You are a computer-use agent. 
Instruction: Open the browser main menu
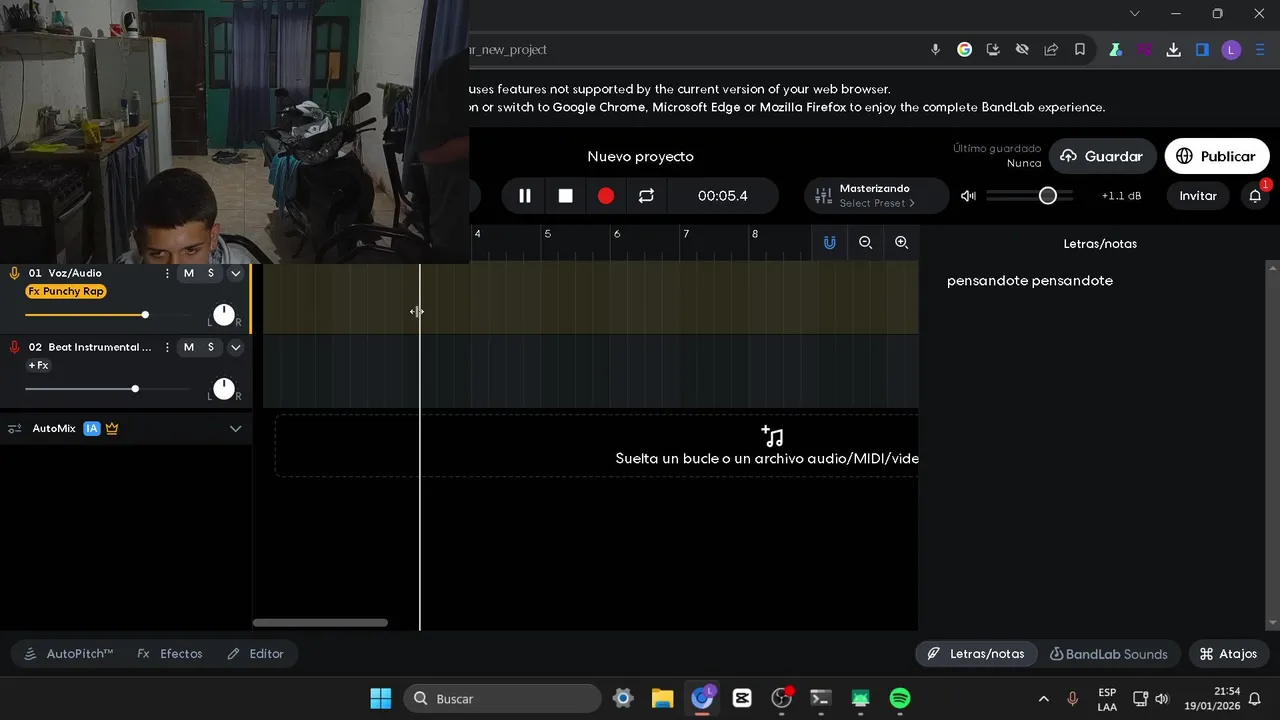1260,49
